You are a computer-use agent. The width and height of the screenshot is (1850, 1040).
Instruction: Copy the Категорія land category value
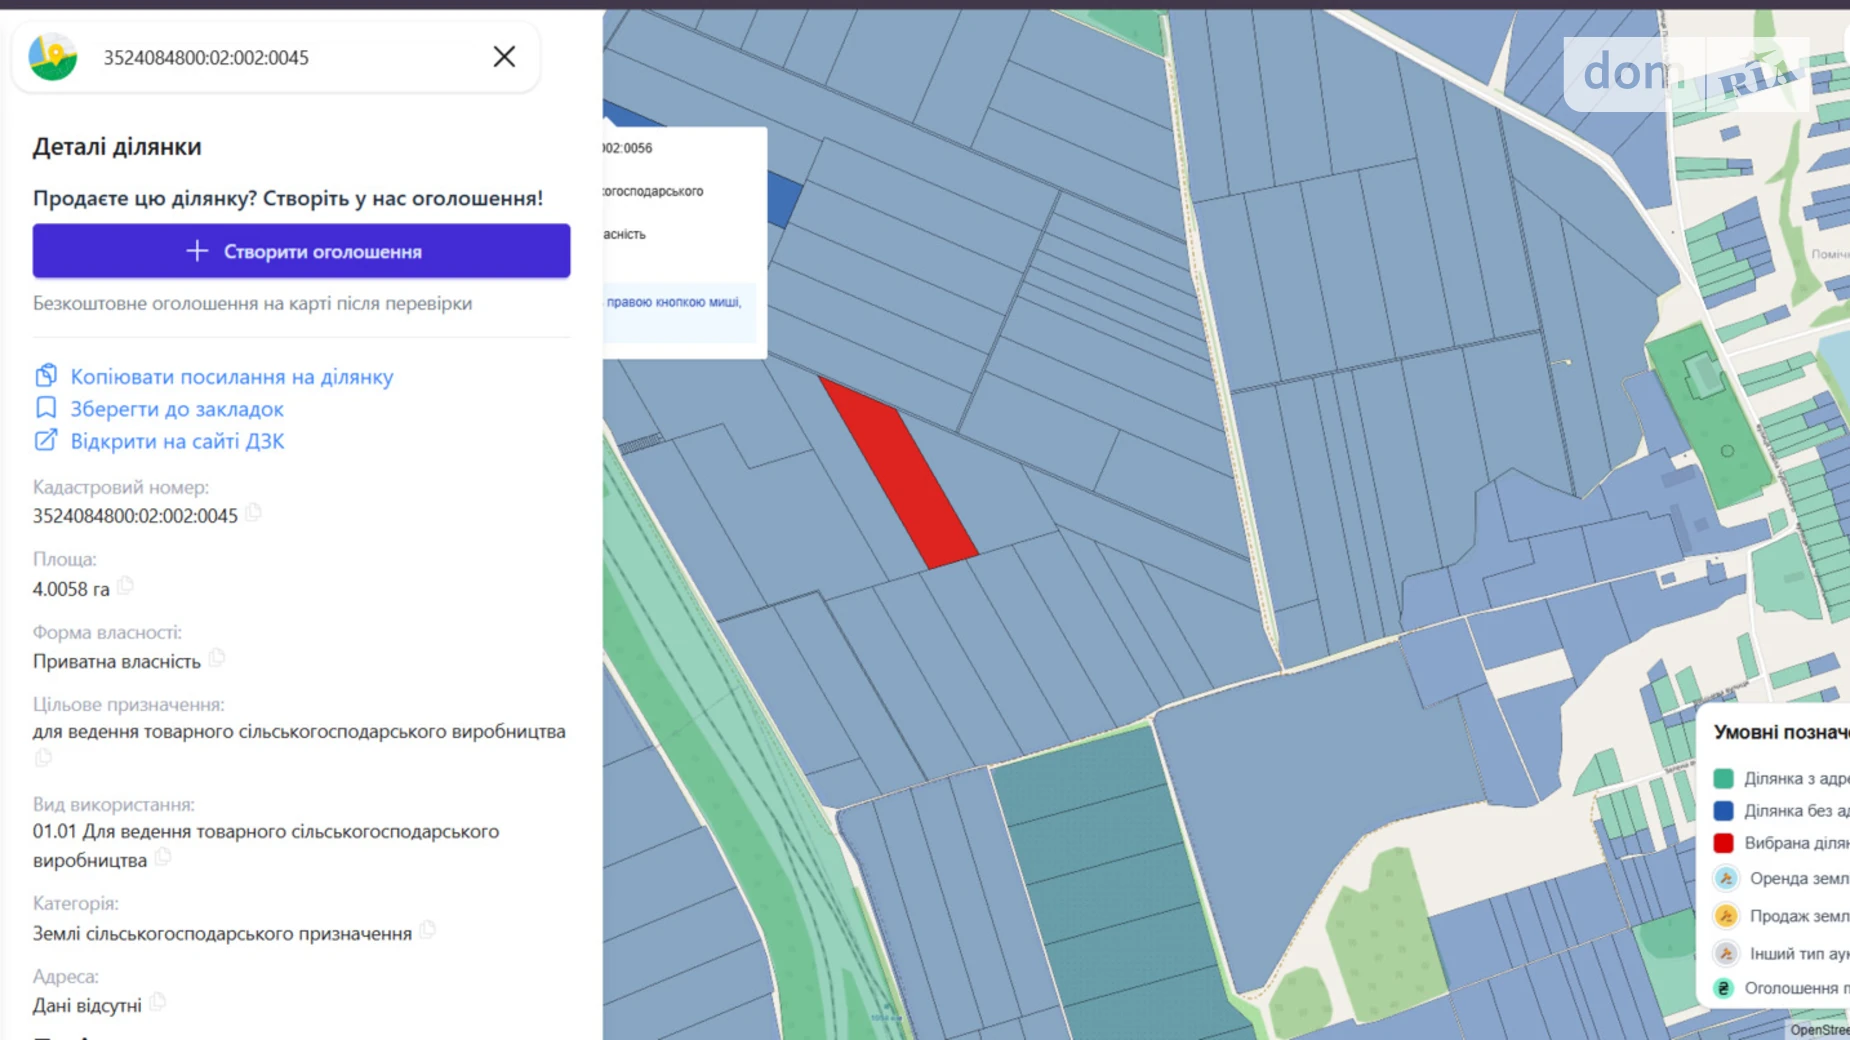(428, 930)
